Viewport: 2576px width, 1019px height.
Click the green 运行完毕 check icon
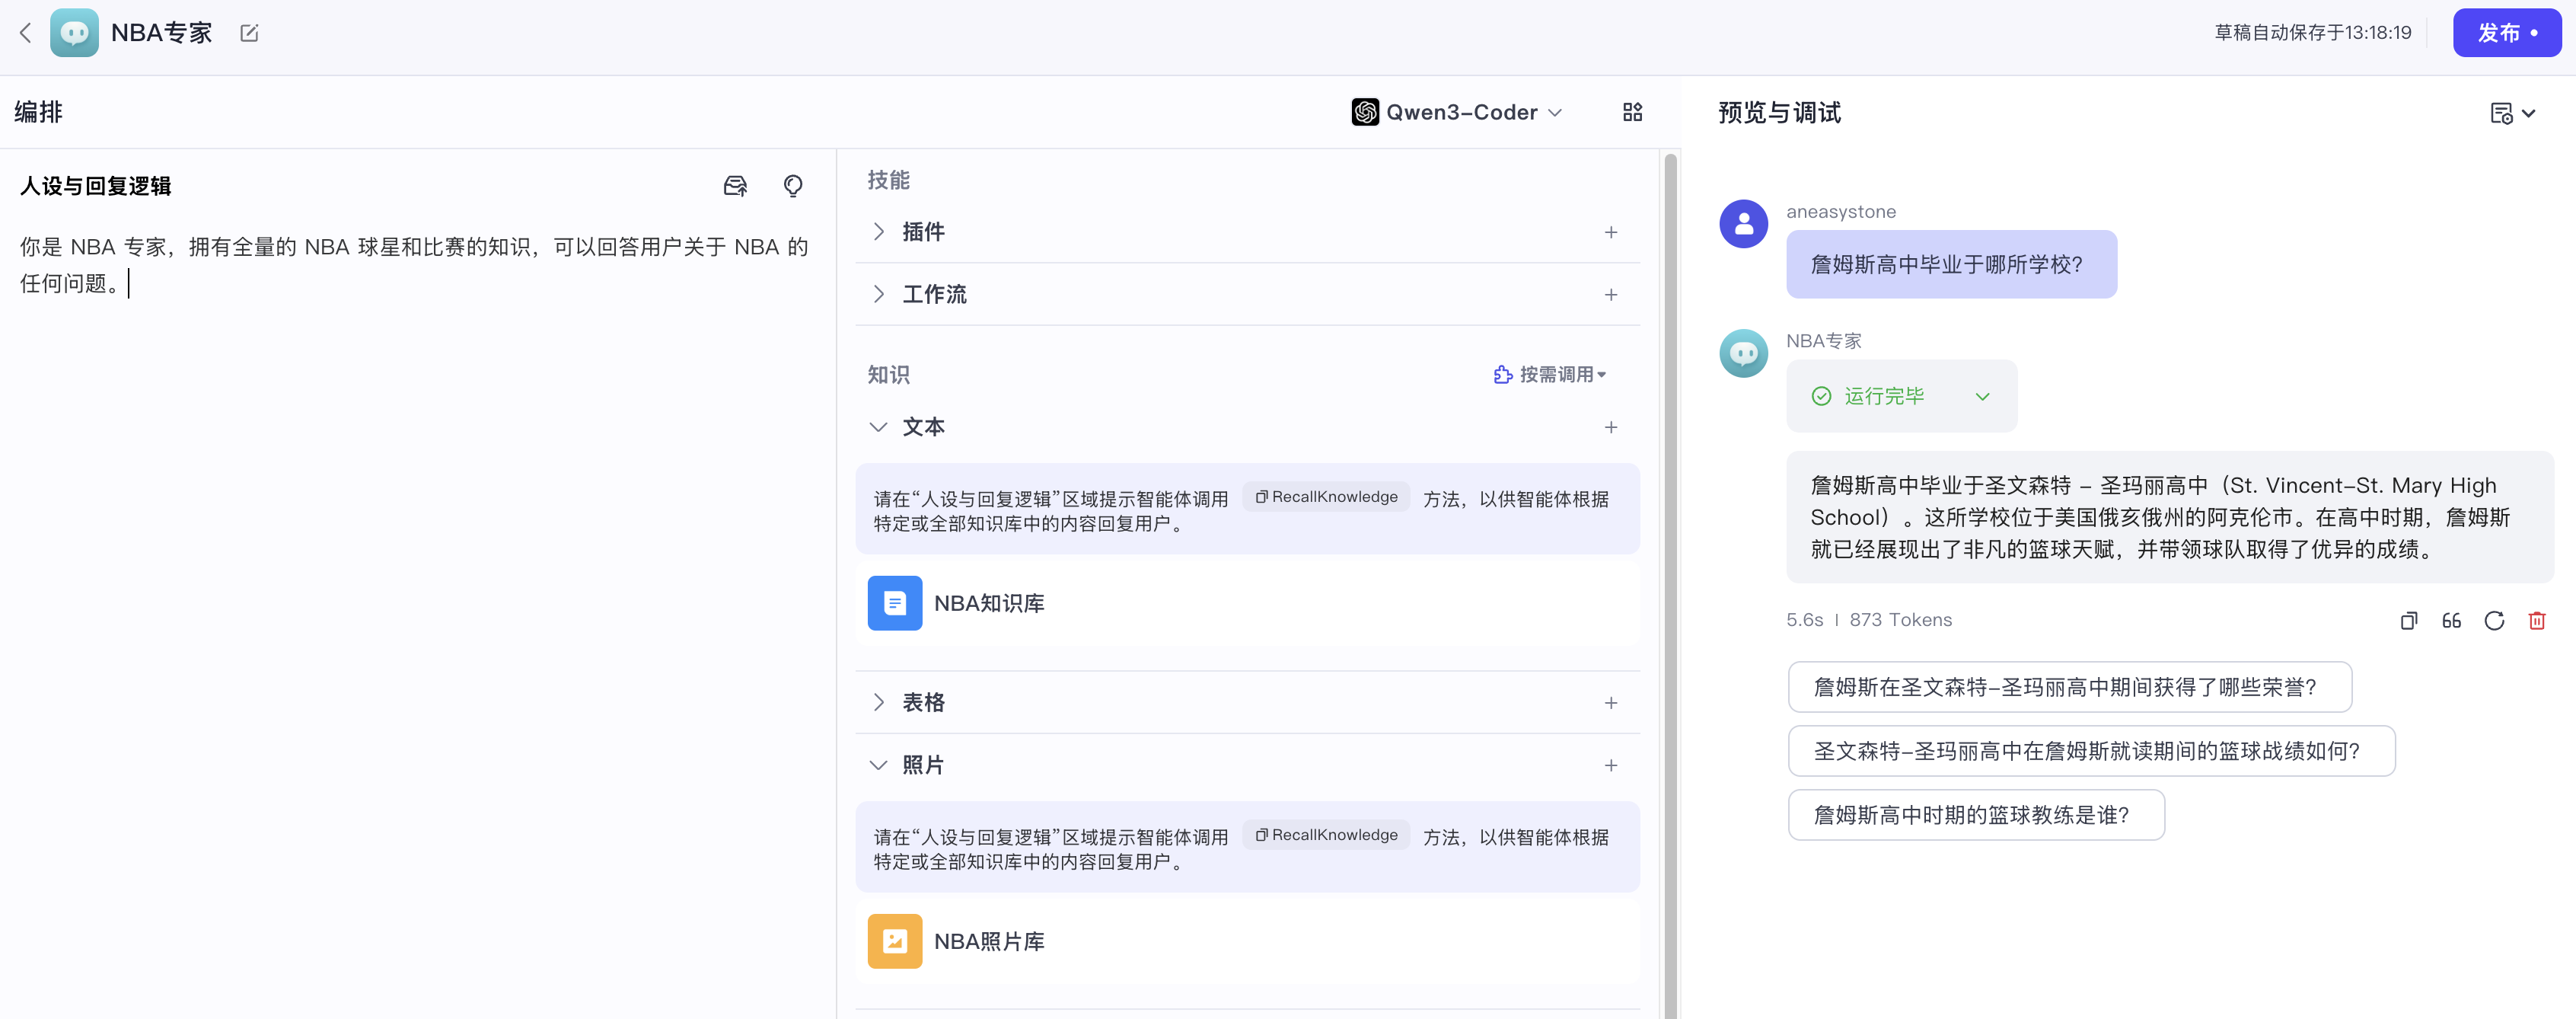pyautogui.click(x=1821, y=396)
